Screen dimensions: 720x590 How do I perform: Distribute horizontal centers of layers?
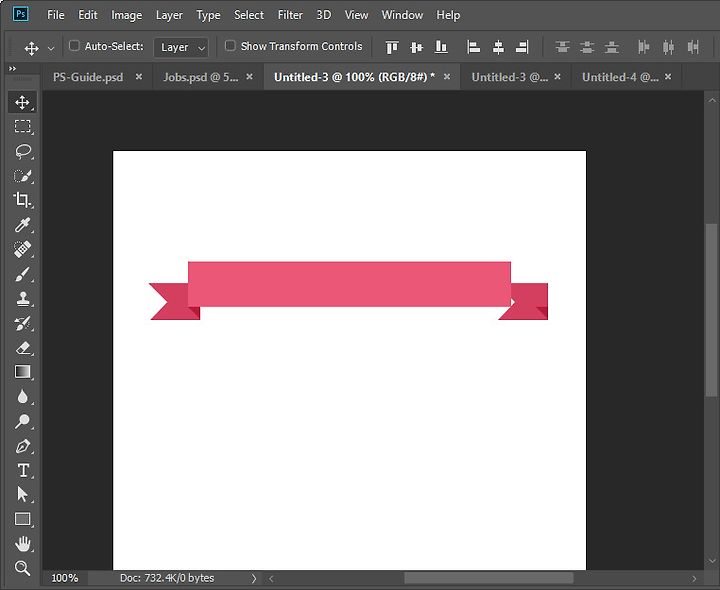click(x=669, y=47)
